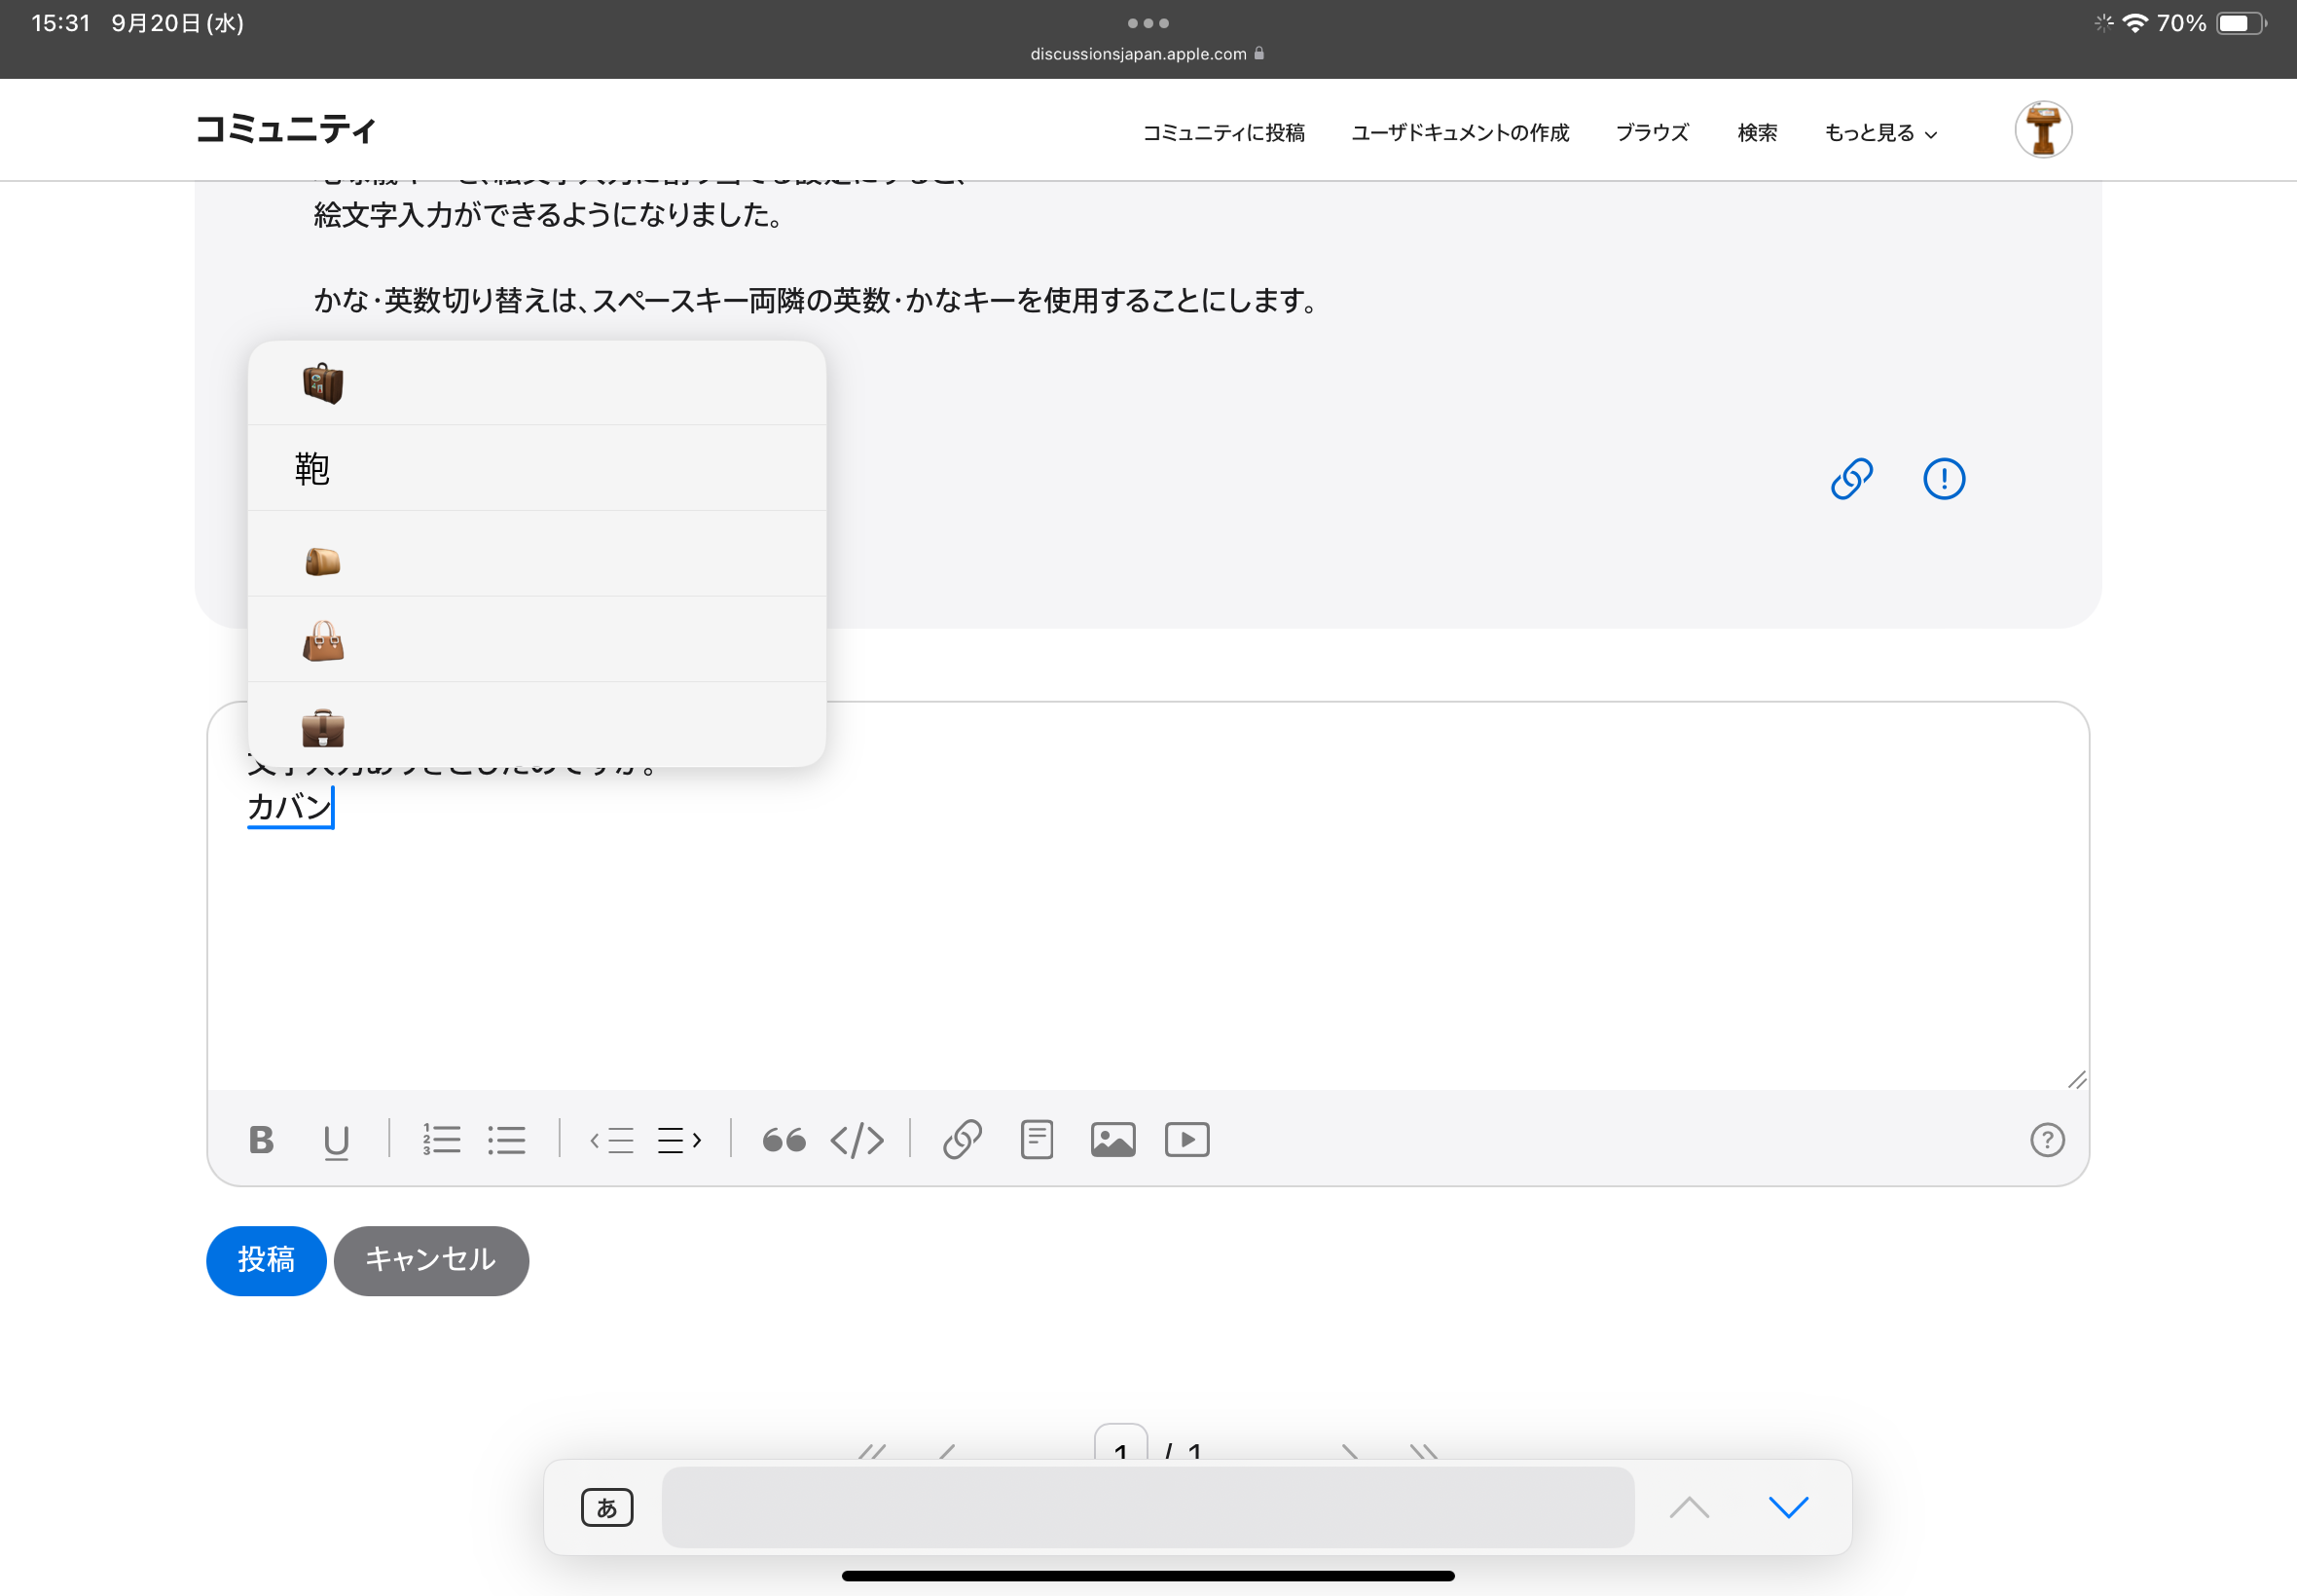Toggle underline formatting in editor toolbar
The image size is (2297, 1596).
pos(336,1140)
